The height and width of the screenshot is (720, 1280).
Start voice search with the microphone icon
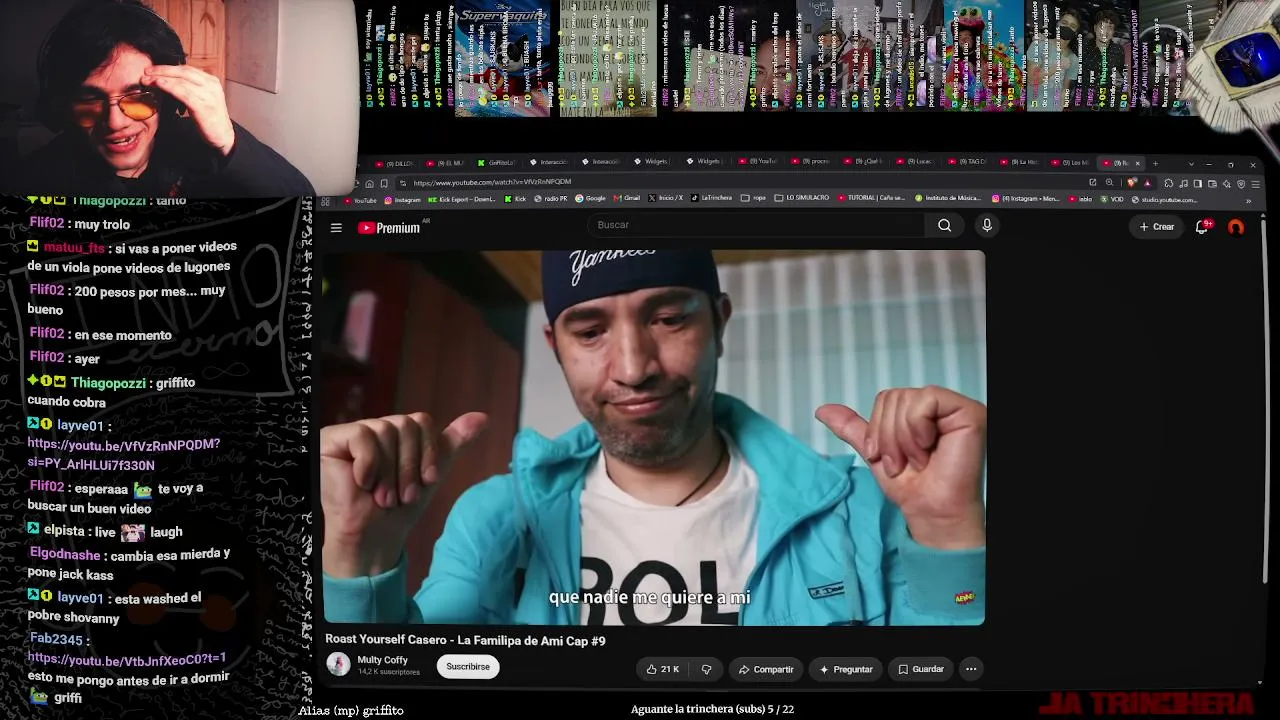(x=987, y=225)
